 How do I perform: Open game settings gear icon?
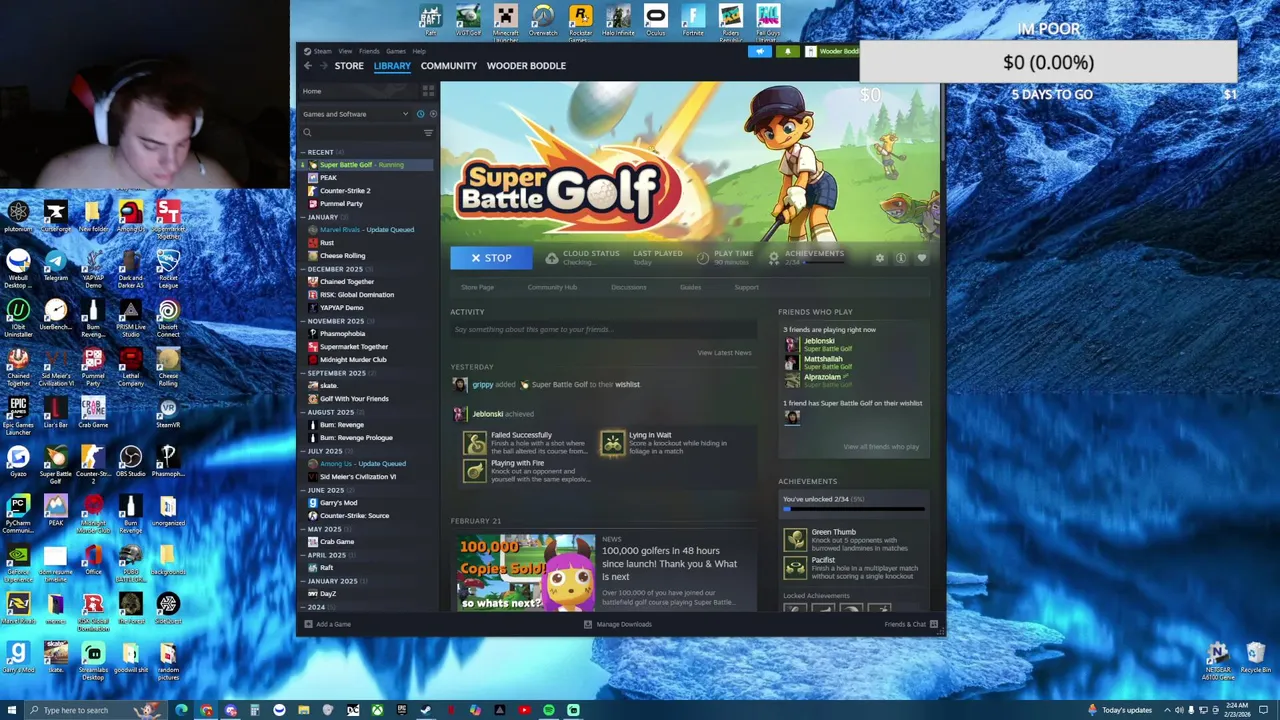point(880,258)
